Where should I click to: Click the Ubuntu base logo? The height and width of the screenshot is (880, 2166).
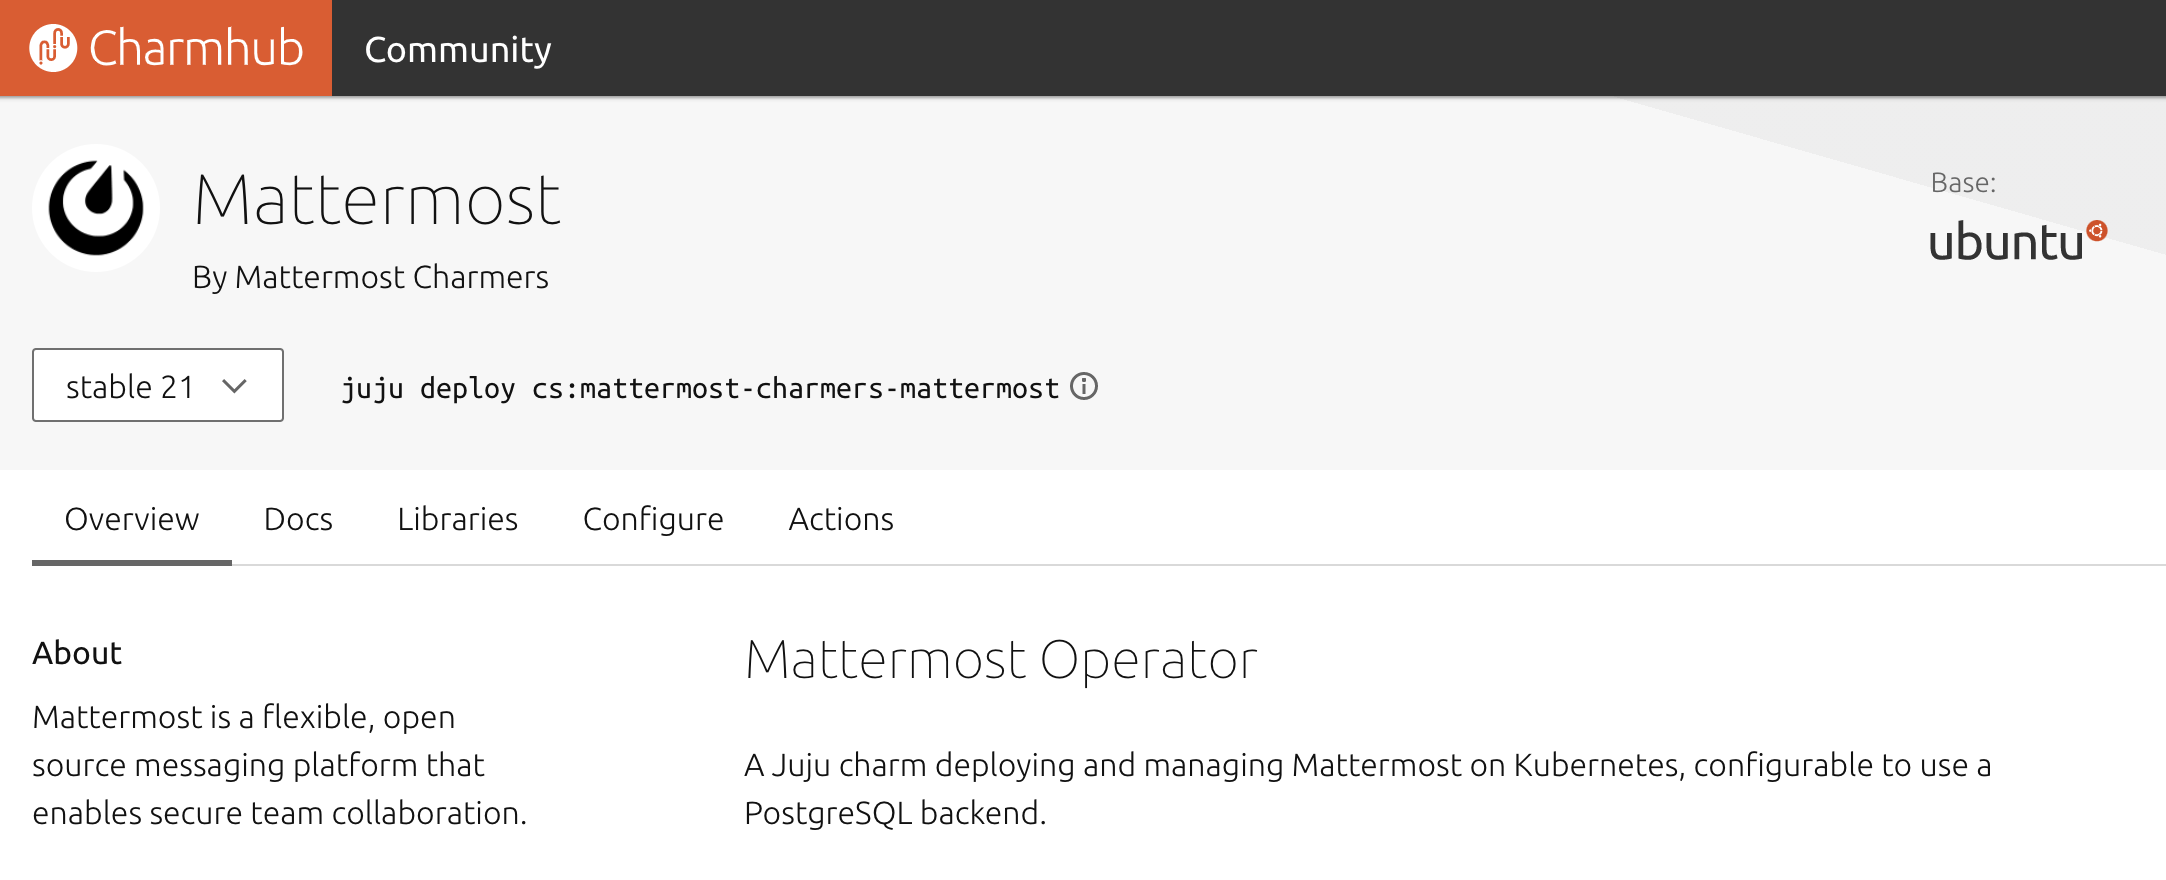[x=2017, y=241]
